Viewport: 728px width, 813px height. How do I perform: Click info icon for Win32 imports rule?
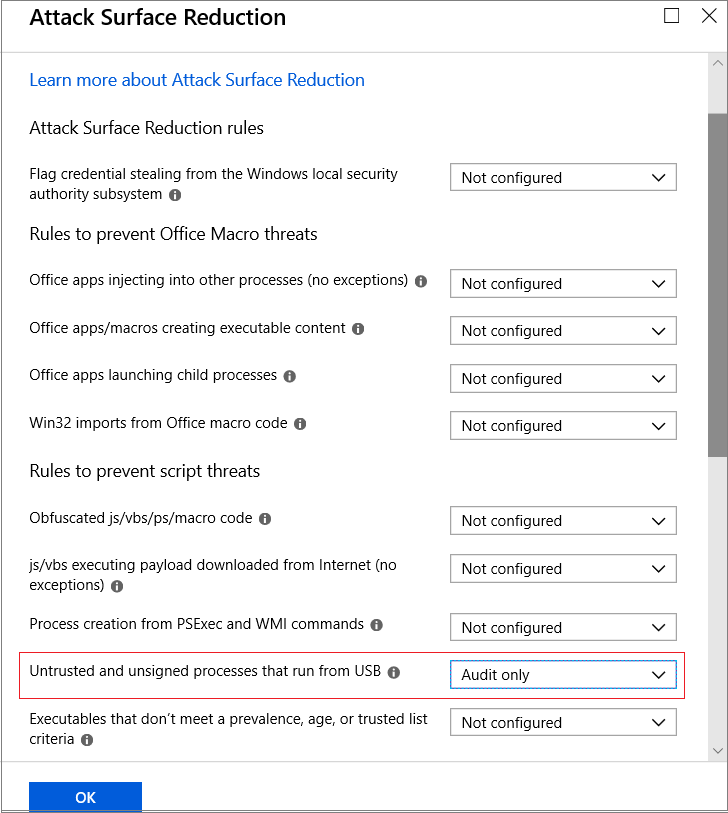click(x=300, y=424)
